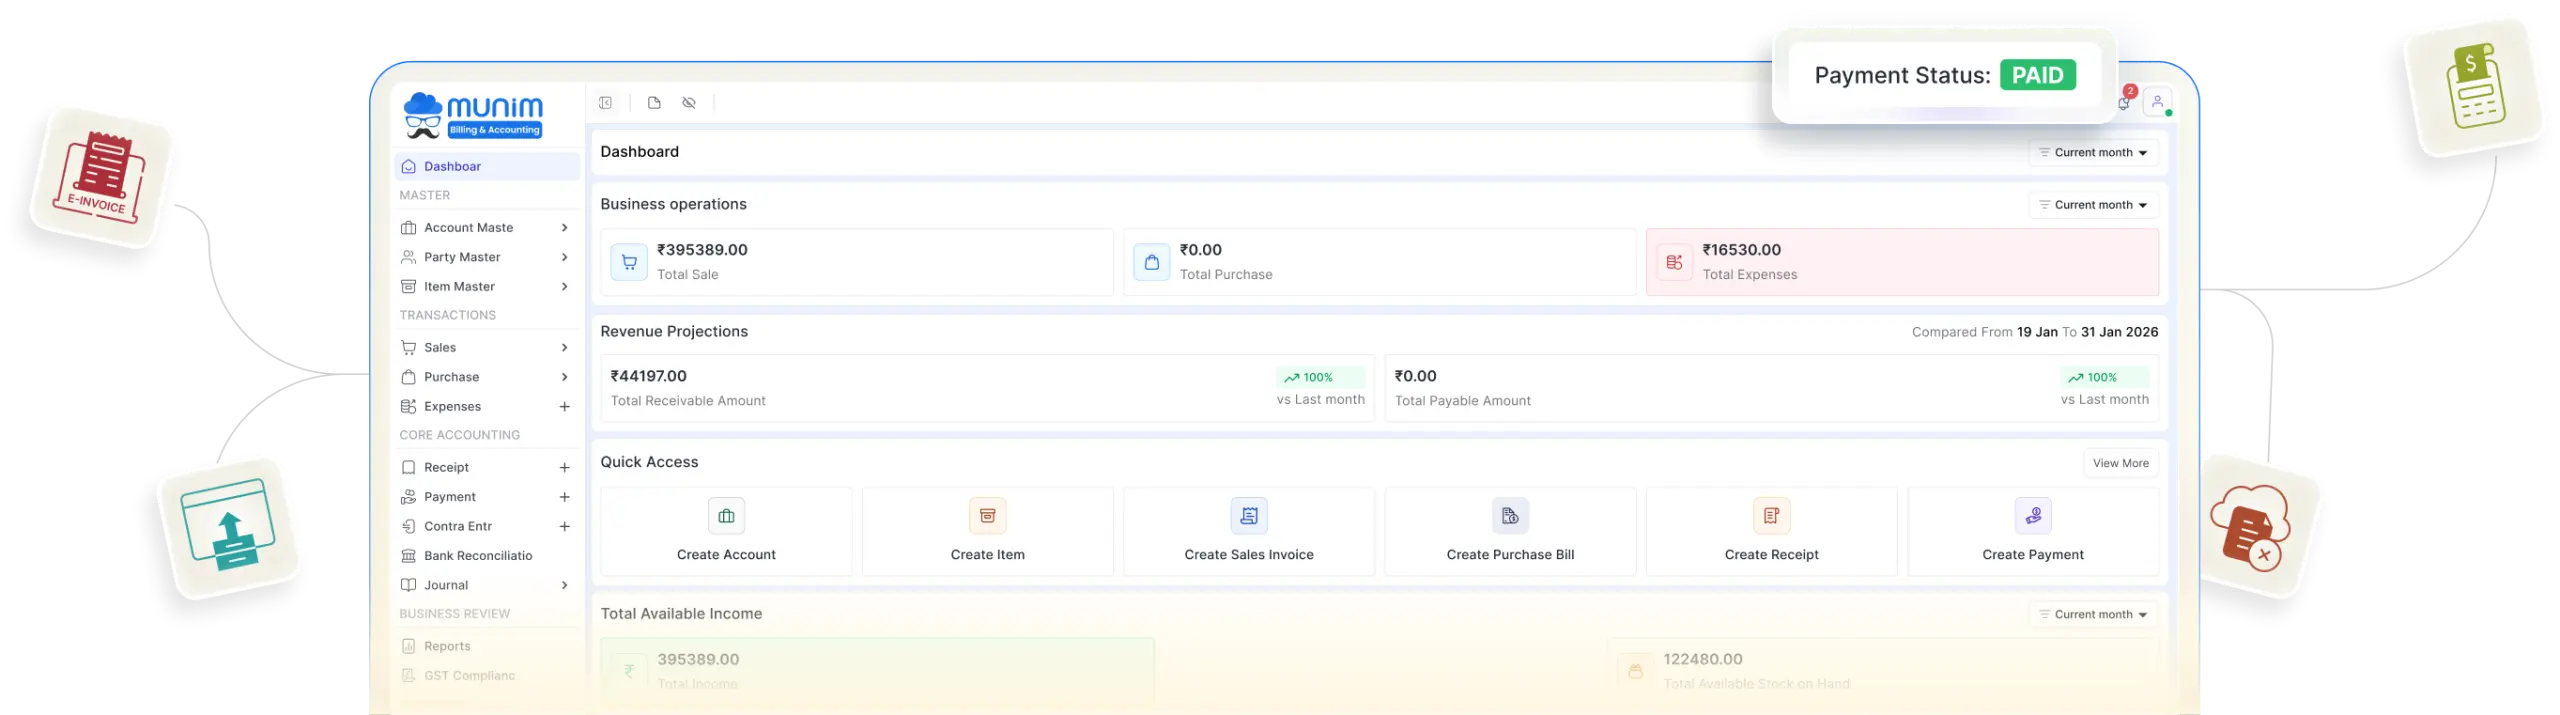Expand Account Master chevron
The height and width of the screenshot is (715, 2560).
(x=565, y=228)
